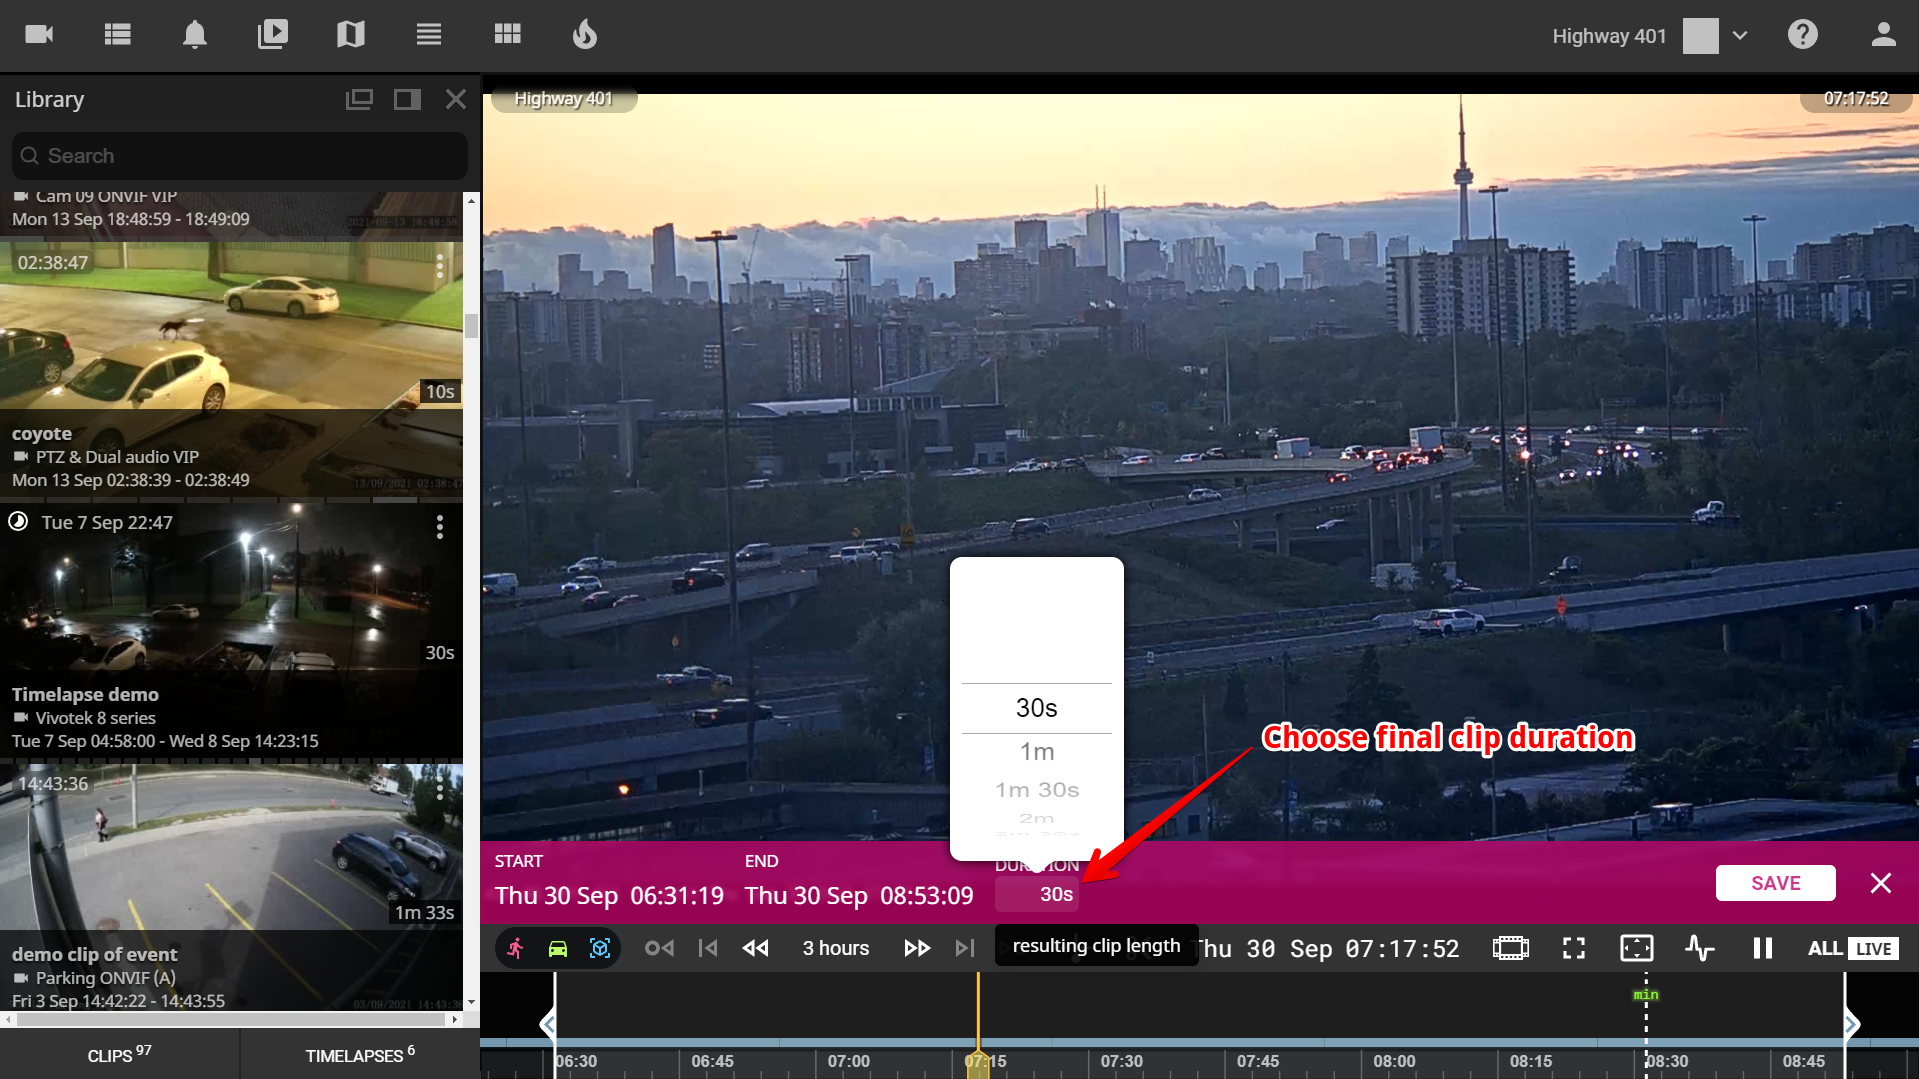
Task: Expand the Highway 401 camera dropdown
Action: (x=1740, y=36)
